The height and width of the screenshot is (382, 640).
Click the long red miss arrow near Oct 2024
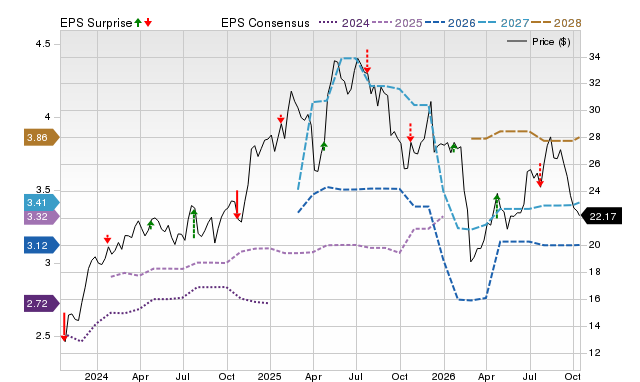(x=237, y=204)
